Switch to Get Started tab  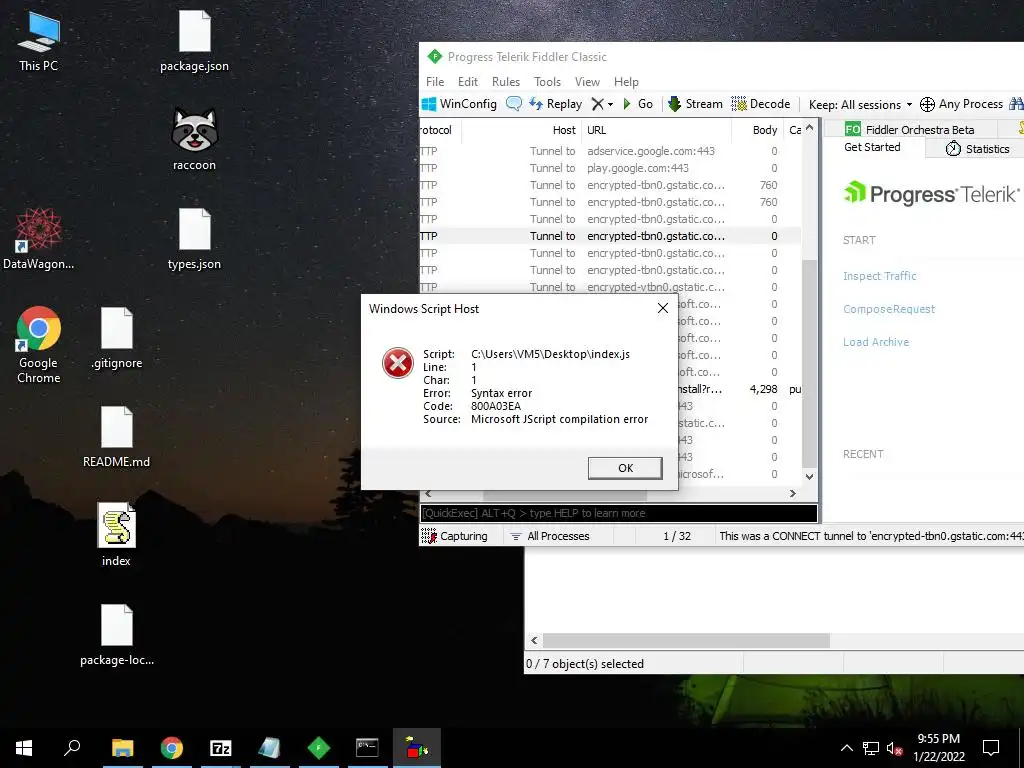click(872, 148)
